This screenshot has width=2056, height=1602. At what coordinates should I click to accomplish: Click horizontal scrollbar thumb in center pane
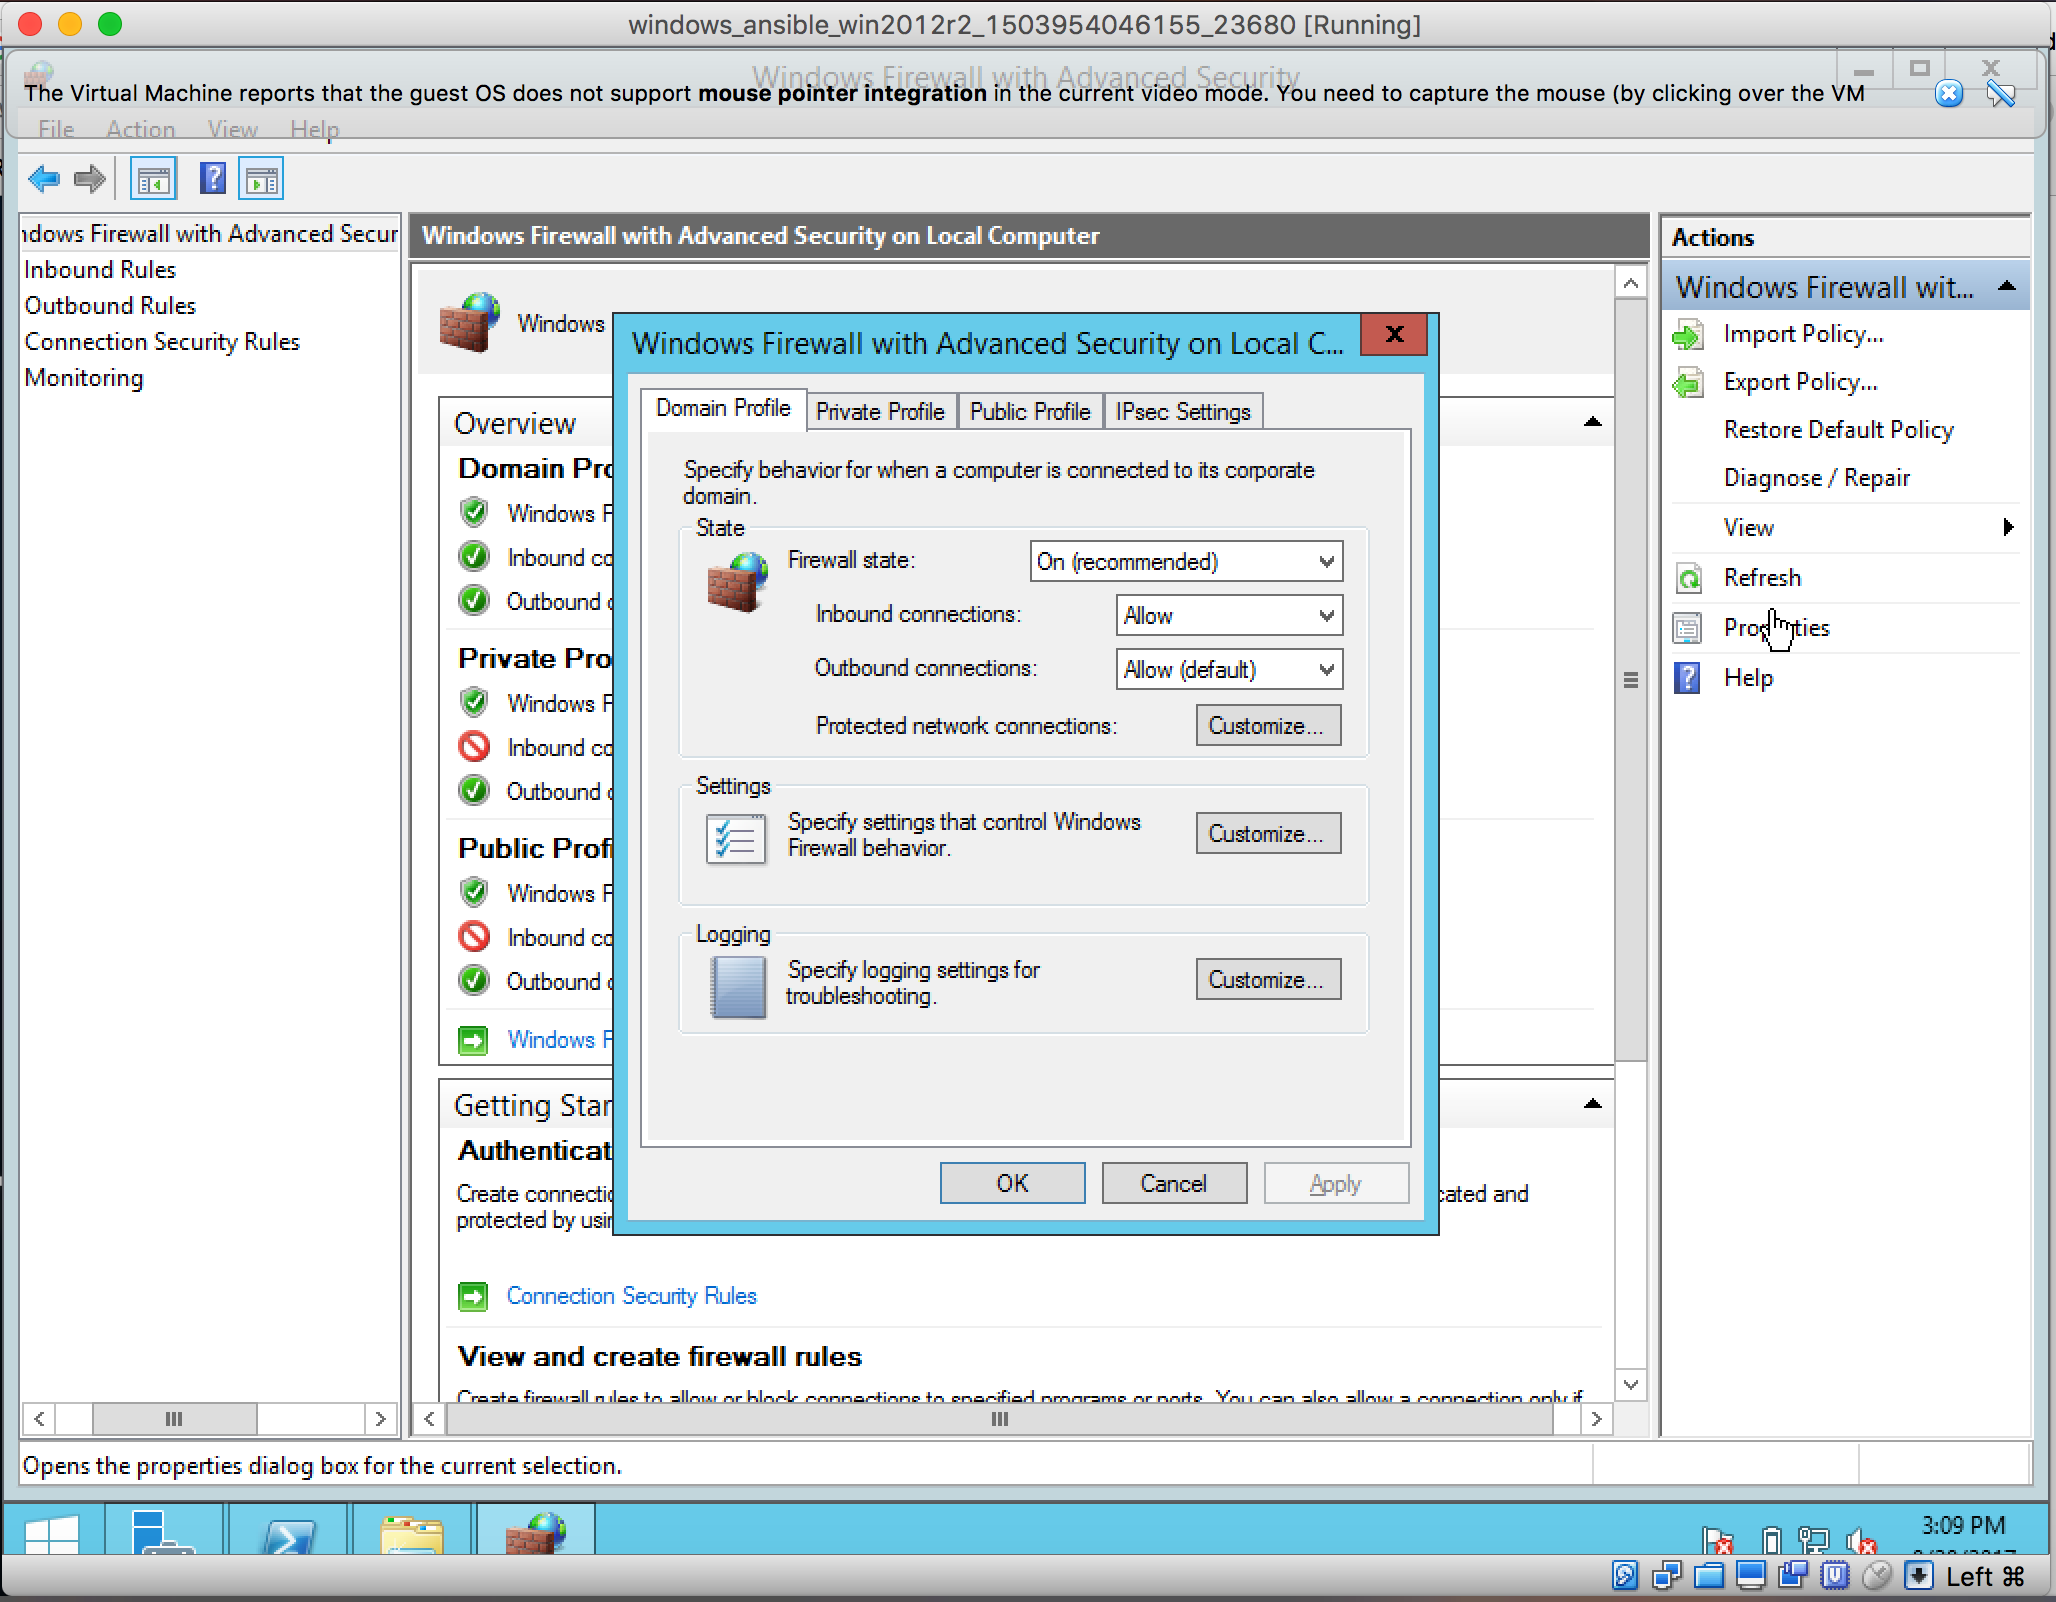[999, 1419]
